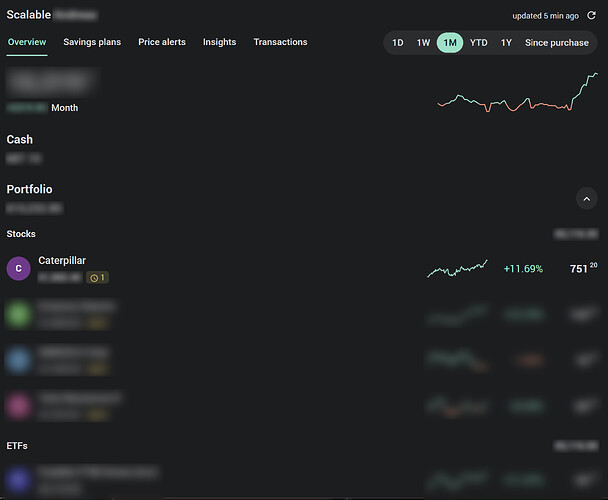Image resolution: width=608 pixels, height=500 pixels.
Task: Click the Caterpillar pending order clock badge
Action: coord(97,278)
